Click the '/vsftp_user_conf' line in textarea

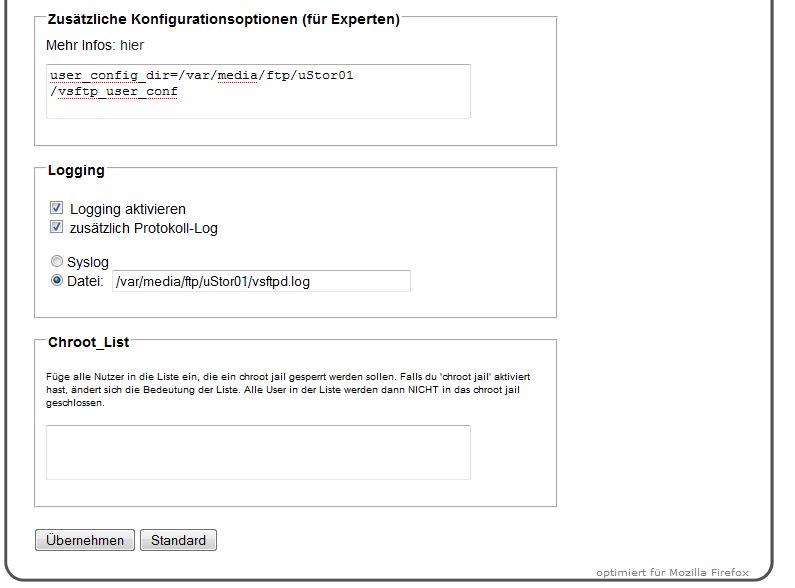point(114,91)
